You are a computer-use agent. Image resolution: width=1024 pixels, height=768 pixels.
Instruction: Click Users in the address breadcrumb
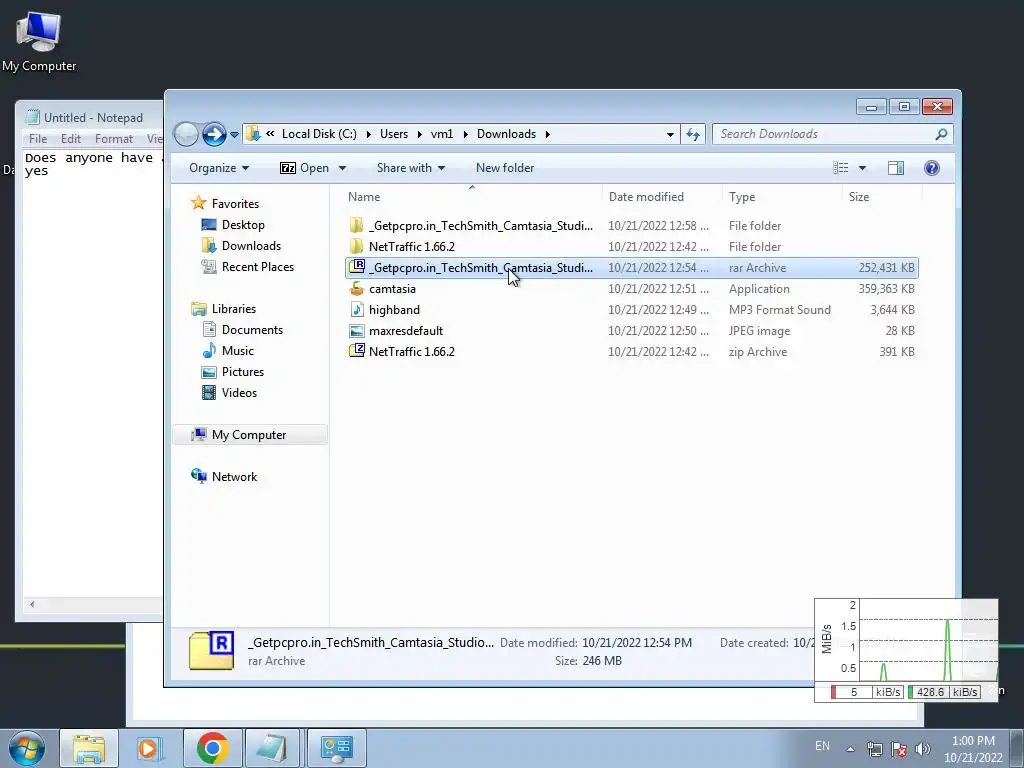[394, 134]
